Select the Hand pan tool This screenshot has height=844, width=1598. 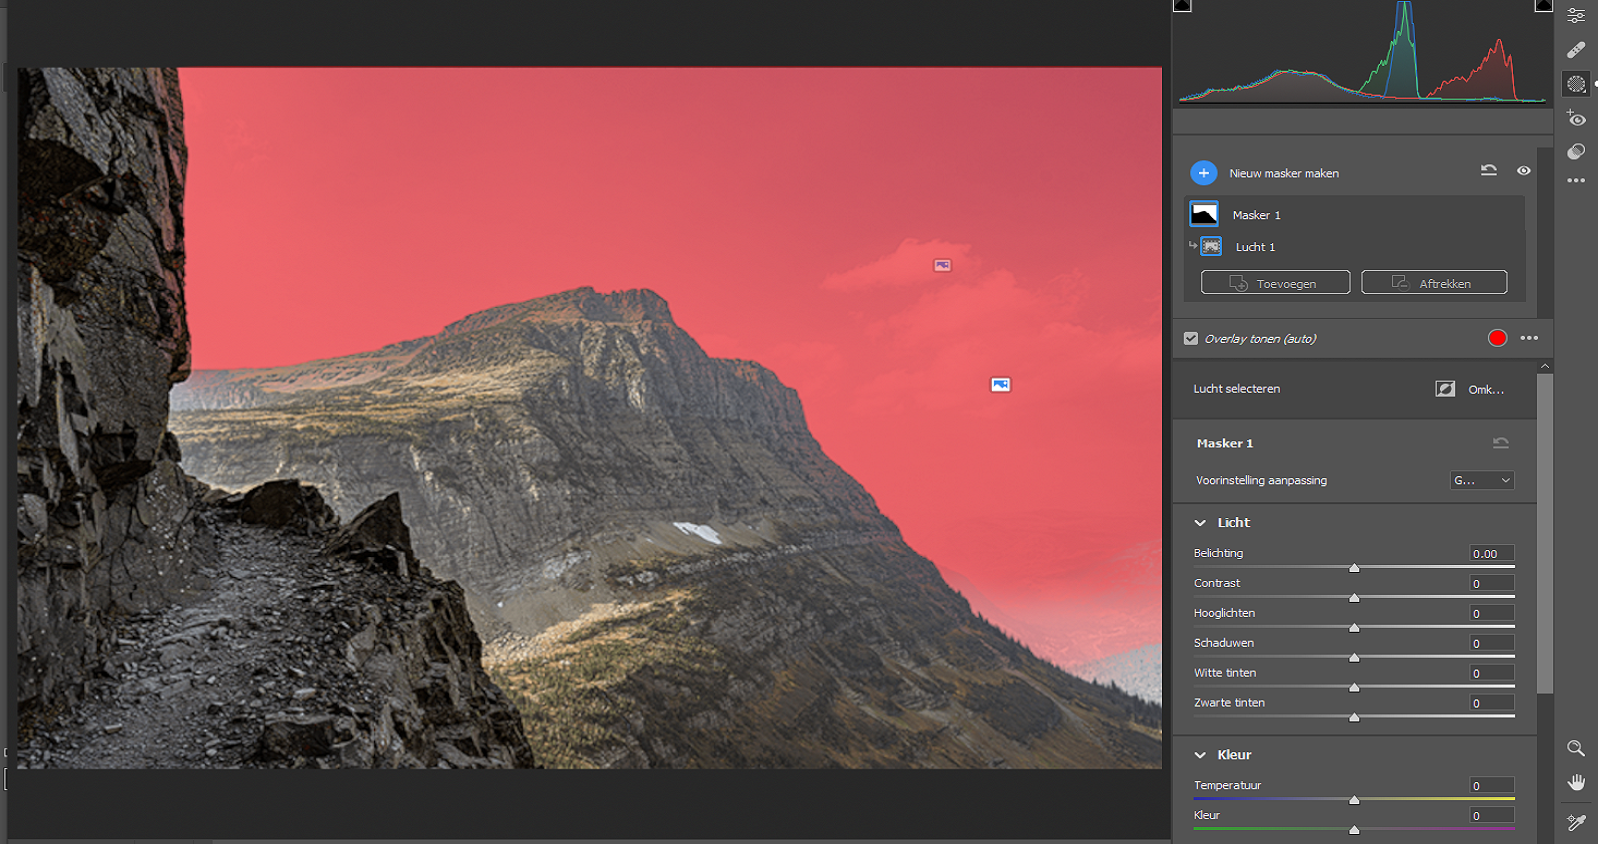pyautogui.click(x=1576, y=782)
